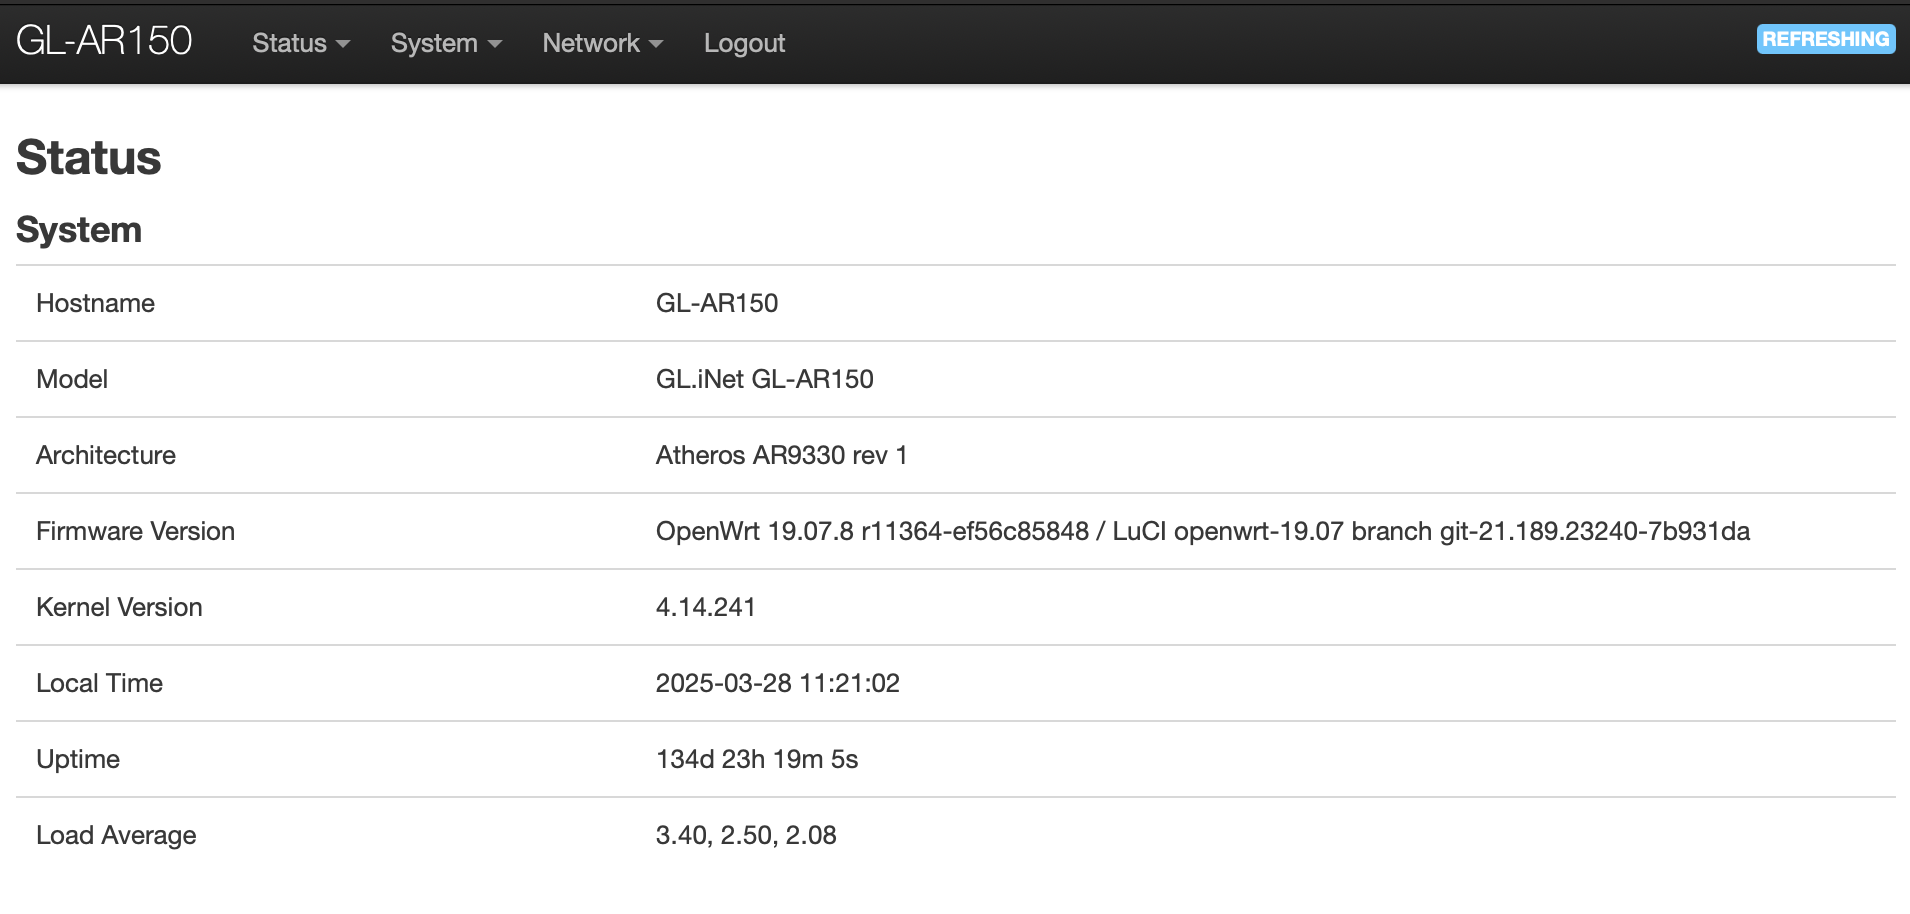Viewport: 1910px width, 914px height.
Task: Click the System section heading above table
Action: point(79,230)
